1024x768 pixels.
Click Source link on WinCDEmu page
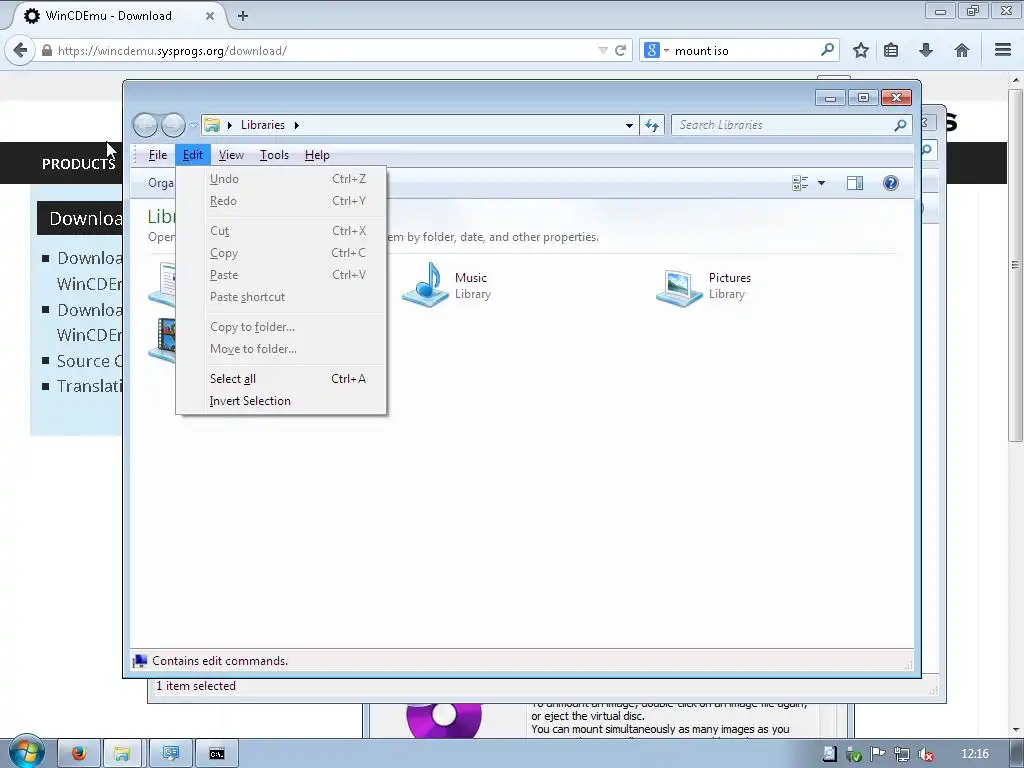tap(89, 361)
